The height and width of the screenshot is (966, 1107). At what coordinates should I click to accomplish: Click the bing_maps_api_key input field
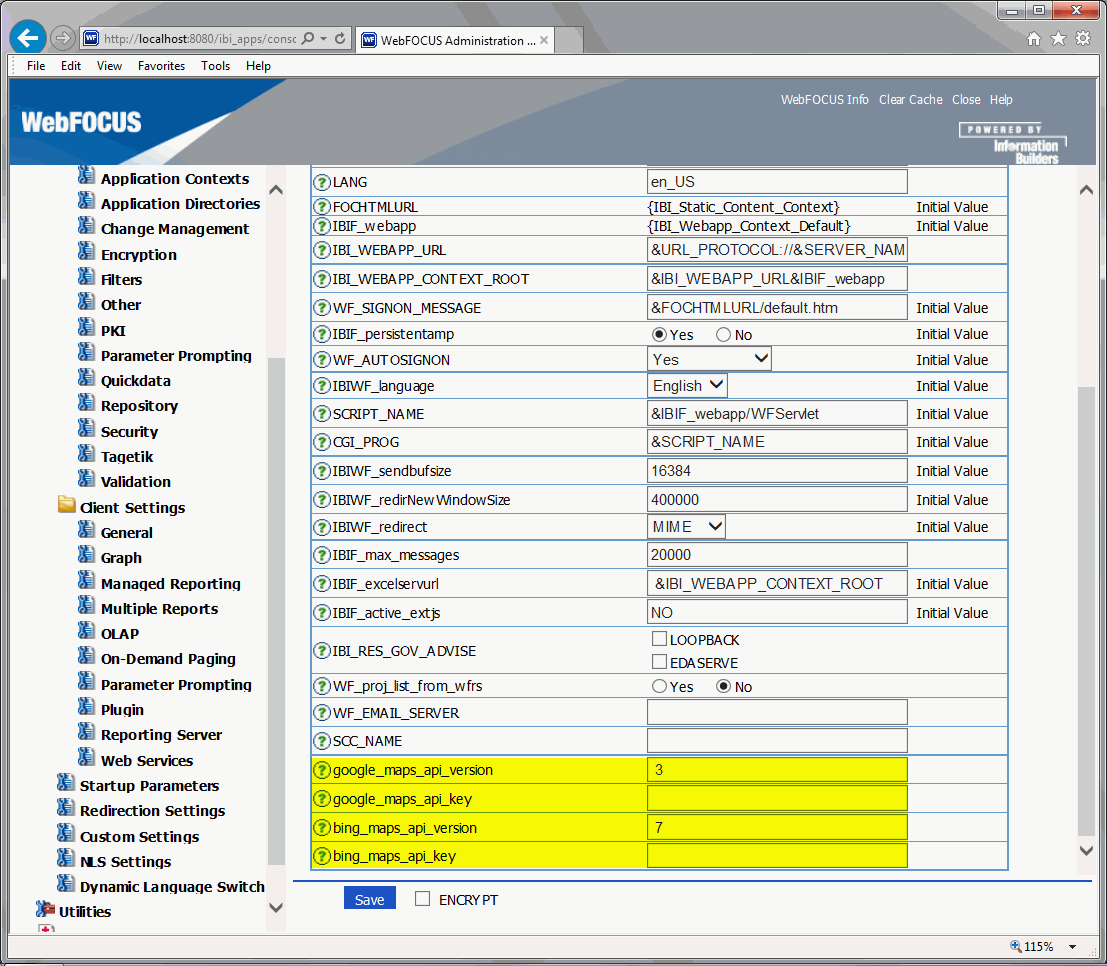pos(777,856)
